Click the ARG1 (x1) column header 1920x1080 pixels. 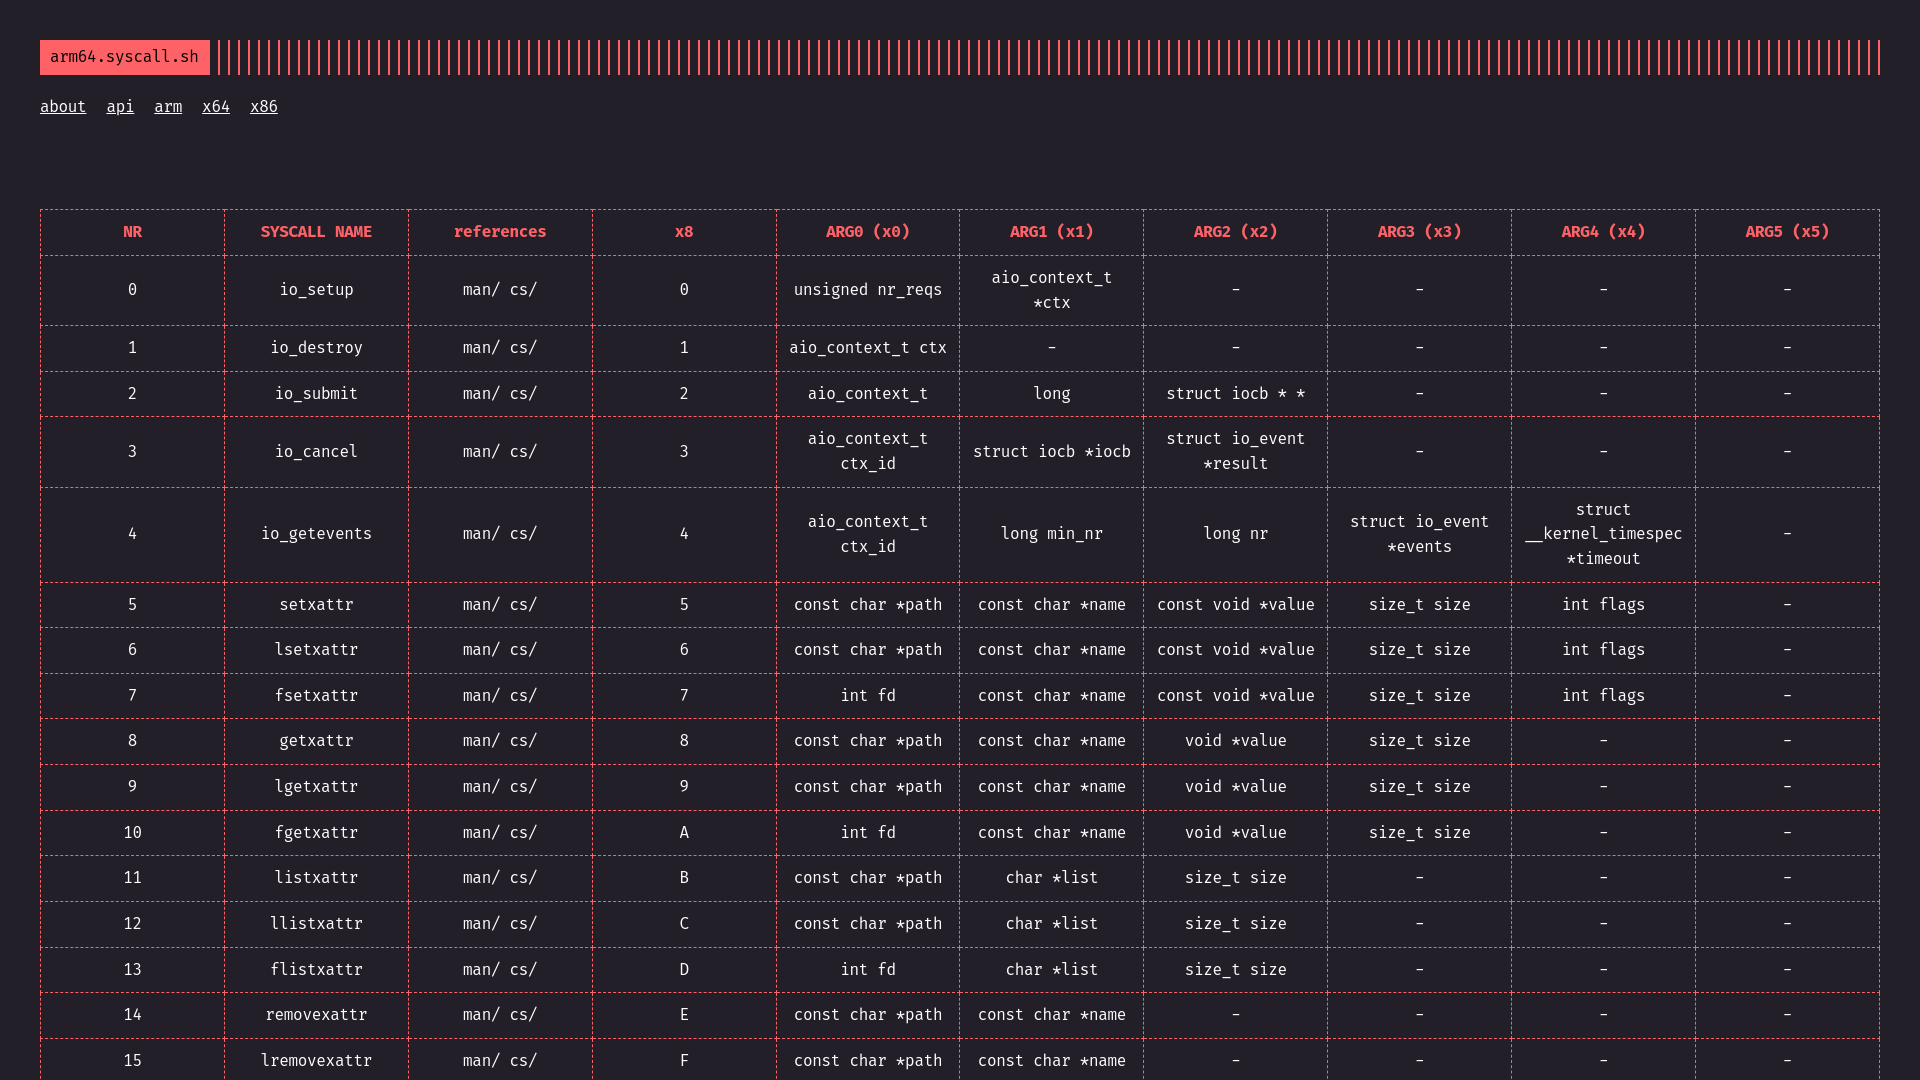pyautogui.click(x=1052, y=232)
